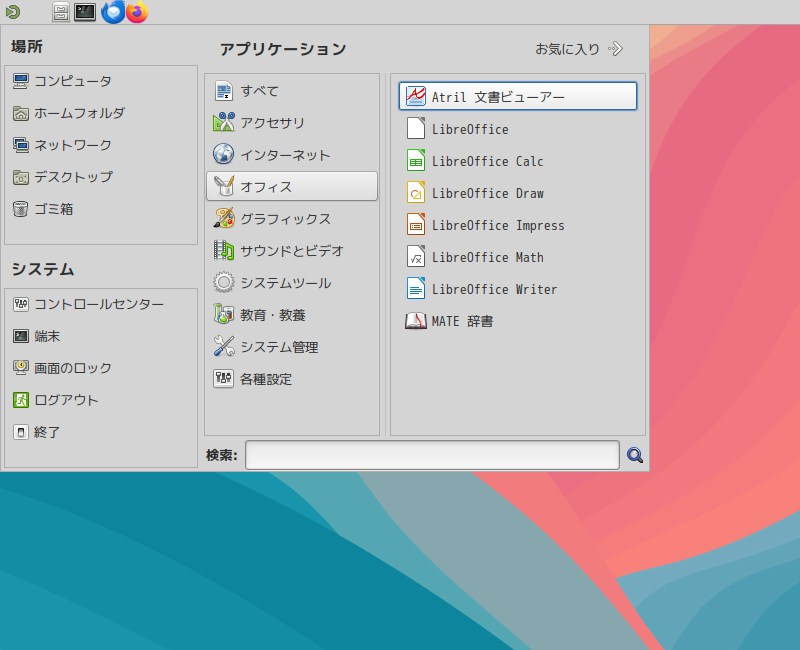The image size is (800, 650).
Task: Click 画面のロック to lock screen
Action: pyautogui.click(x=101, y=368)
